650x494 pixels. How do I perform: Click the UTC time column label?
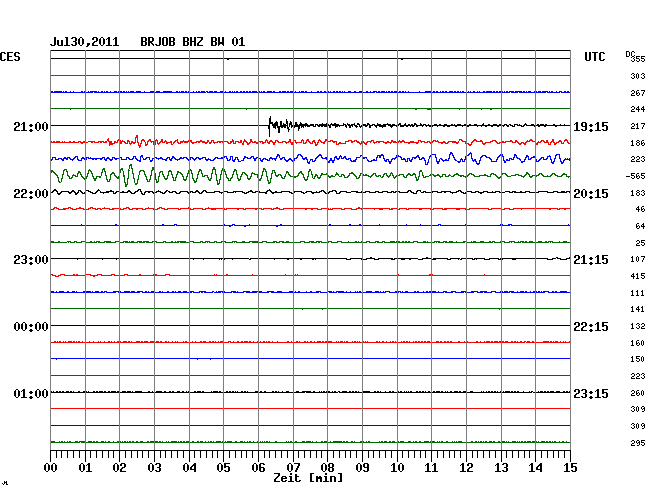pos(595,57)
